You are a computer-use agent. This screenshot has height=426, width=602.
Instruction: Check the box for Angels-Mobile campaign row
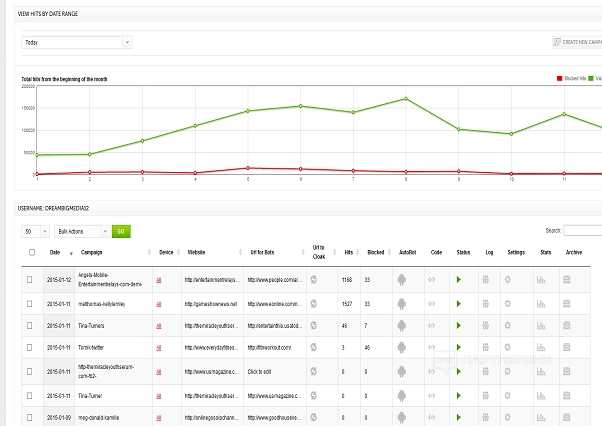32,280
